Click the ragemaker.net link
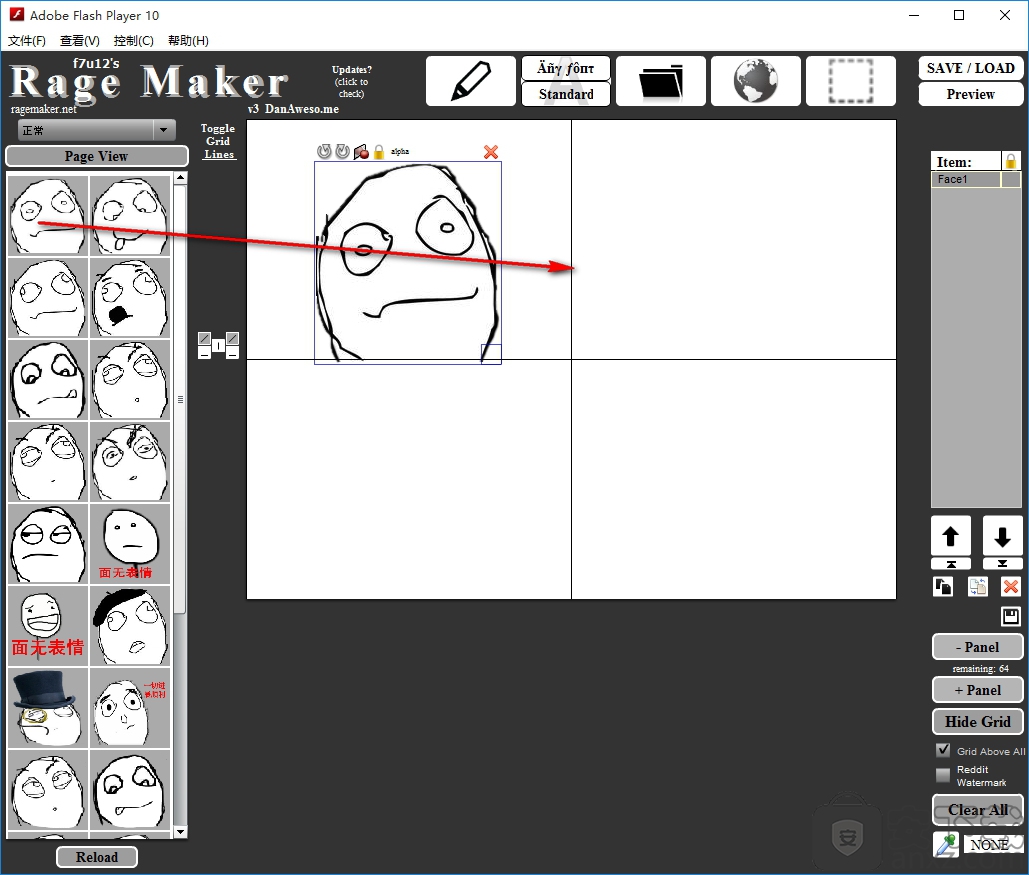 point(43,109)
